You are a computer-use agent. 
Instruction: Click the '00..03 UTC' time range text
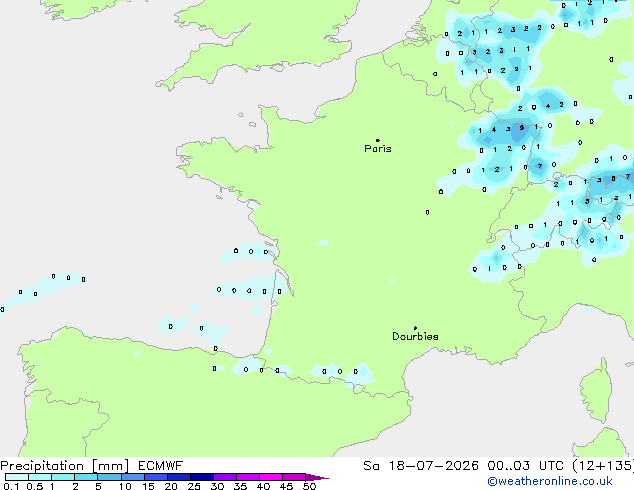(x=525, y=466)
